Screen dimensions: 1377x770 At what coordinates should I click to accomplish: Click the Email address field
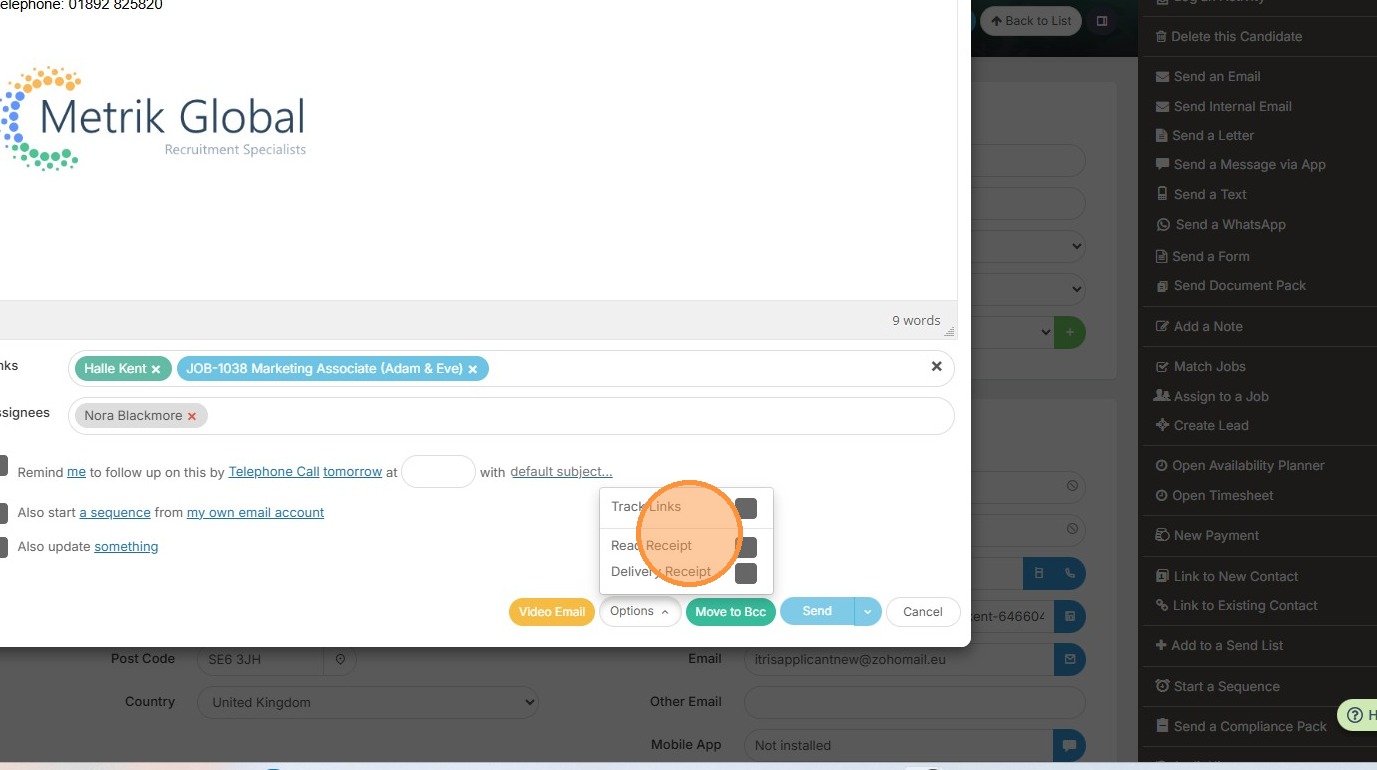(x=900, y=660)
